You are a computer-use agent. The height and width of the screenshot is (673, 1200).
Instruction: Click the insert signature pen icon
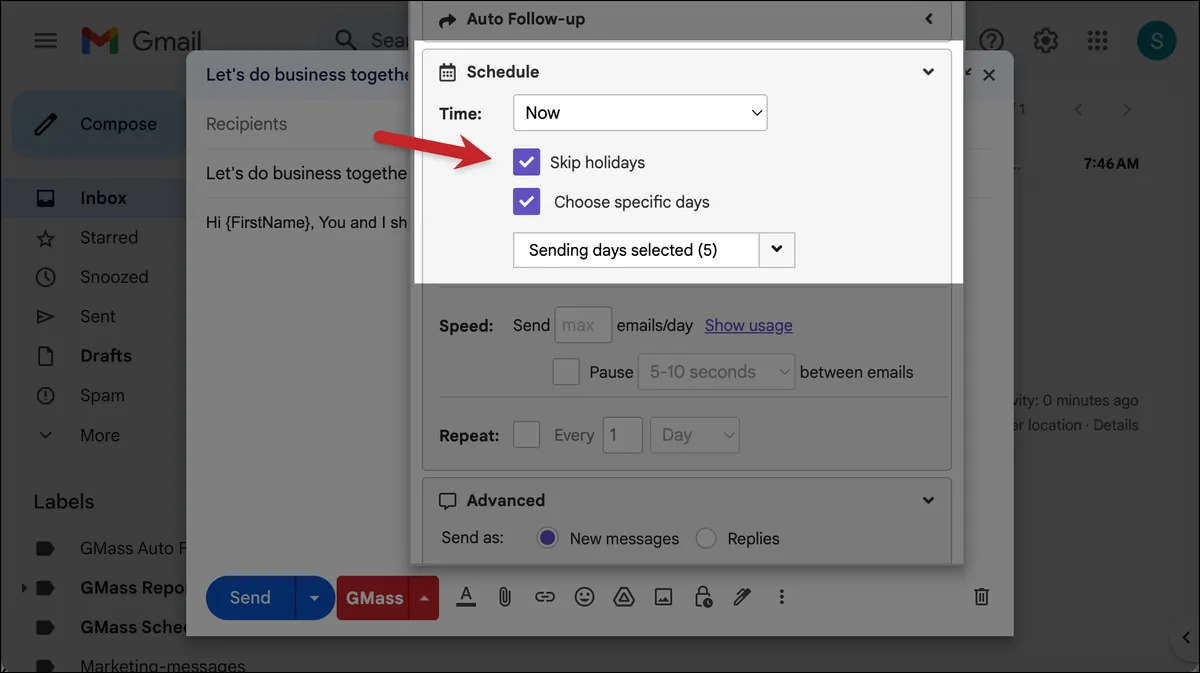[x=742, y=597]
